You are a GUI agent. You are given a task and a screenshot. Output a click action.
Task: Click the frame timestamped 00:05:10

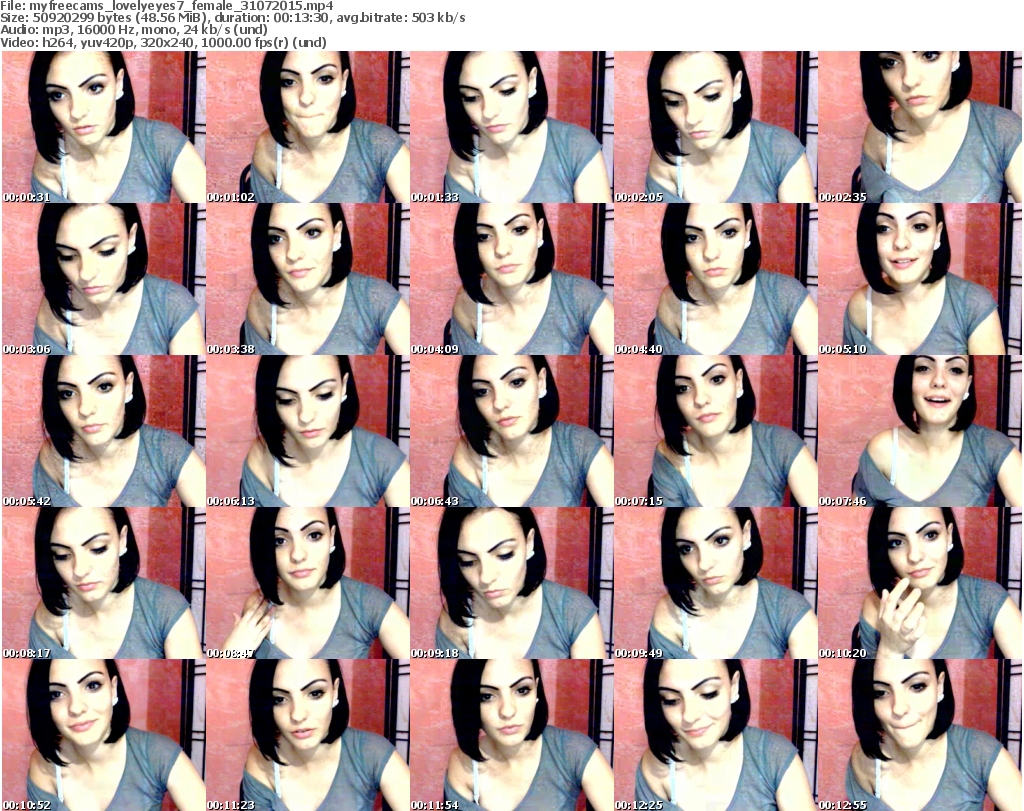tap(920, 279)
